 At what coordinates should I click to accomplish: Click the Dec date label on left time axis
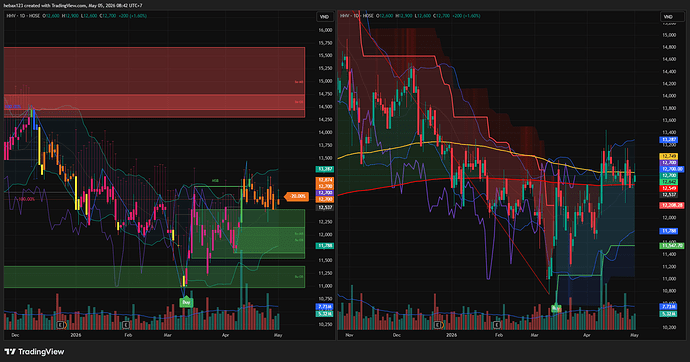15,335
